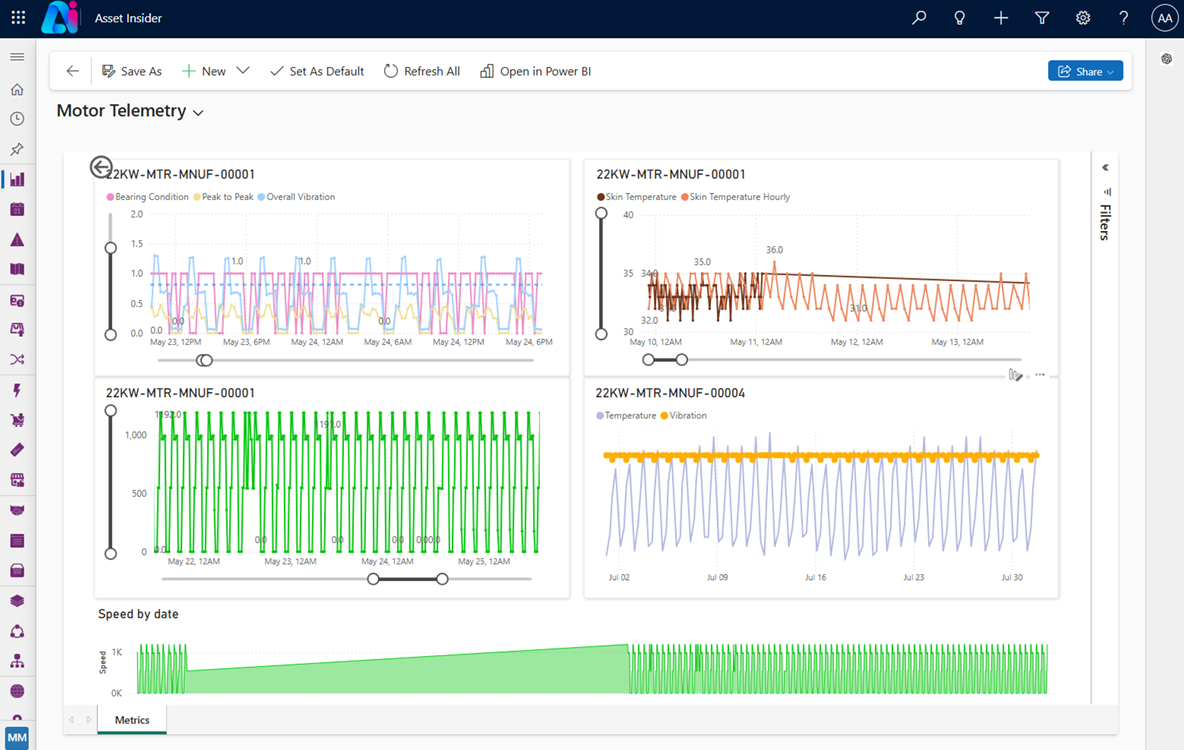Open the lightbulb insights icon in top bar

[x=959, y=18]
